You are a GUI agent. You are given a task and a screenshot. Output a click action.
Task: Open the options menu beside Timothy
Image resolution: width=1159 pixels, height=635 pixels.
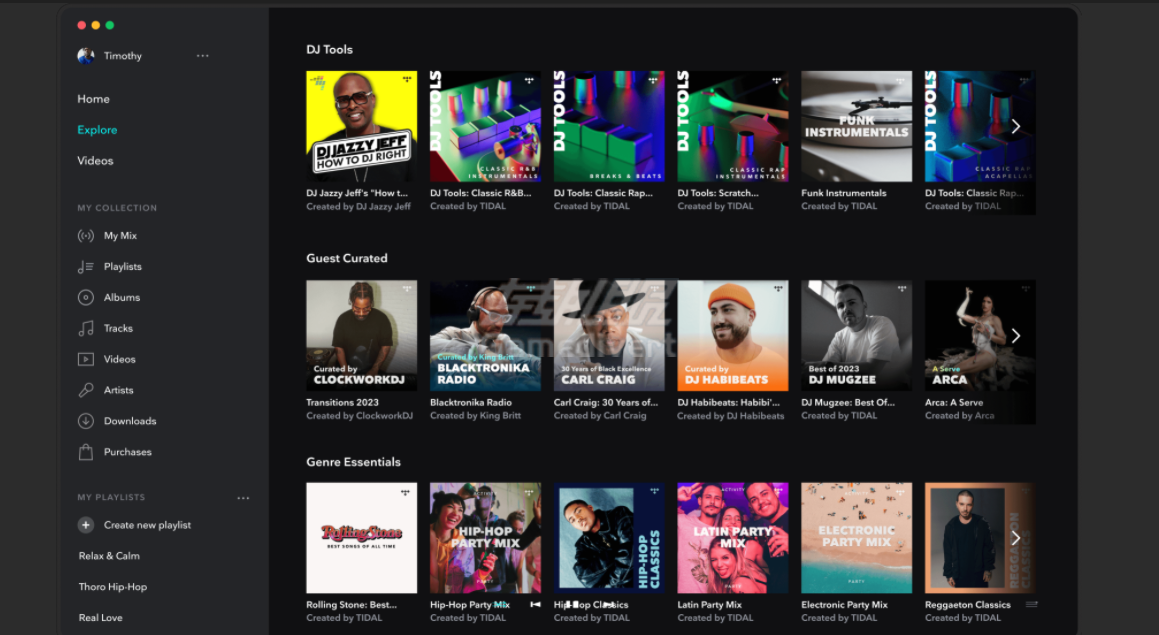pos(203,56)
